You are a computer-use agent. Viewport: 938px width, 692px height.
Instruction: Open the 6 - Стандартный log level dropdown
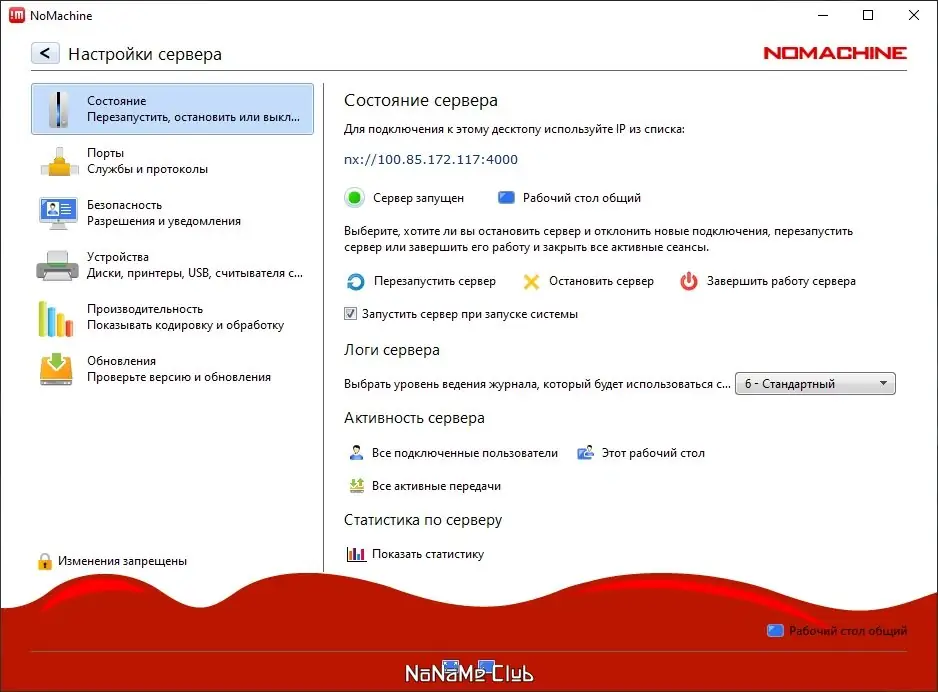815,383
